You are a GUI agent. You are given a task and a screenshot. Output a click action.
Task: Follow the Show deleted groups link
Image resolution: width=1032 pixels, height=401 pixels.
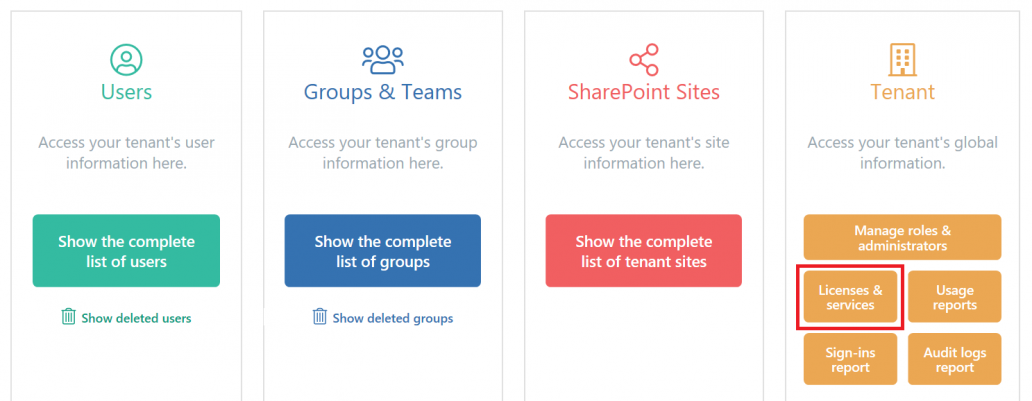click(x=393, y=319)
